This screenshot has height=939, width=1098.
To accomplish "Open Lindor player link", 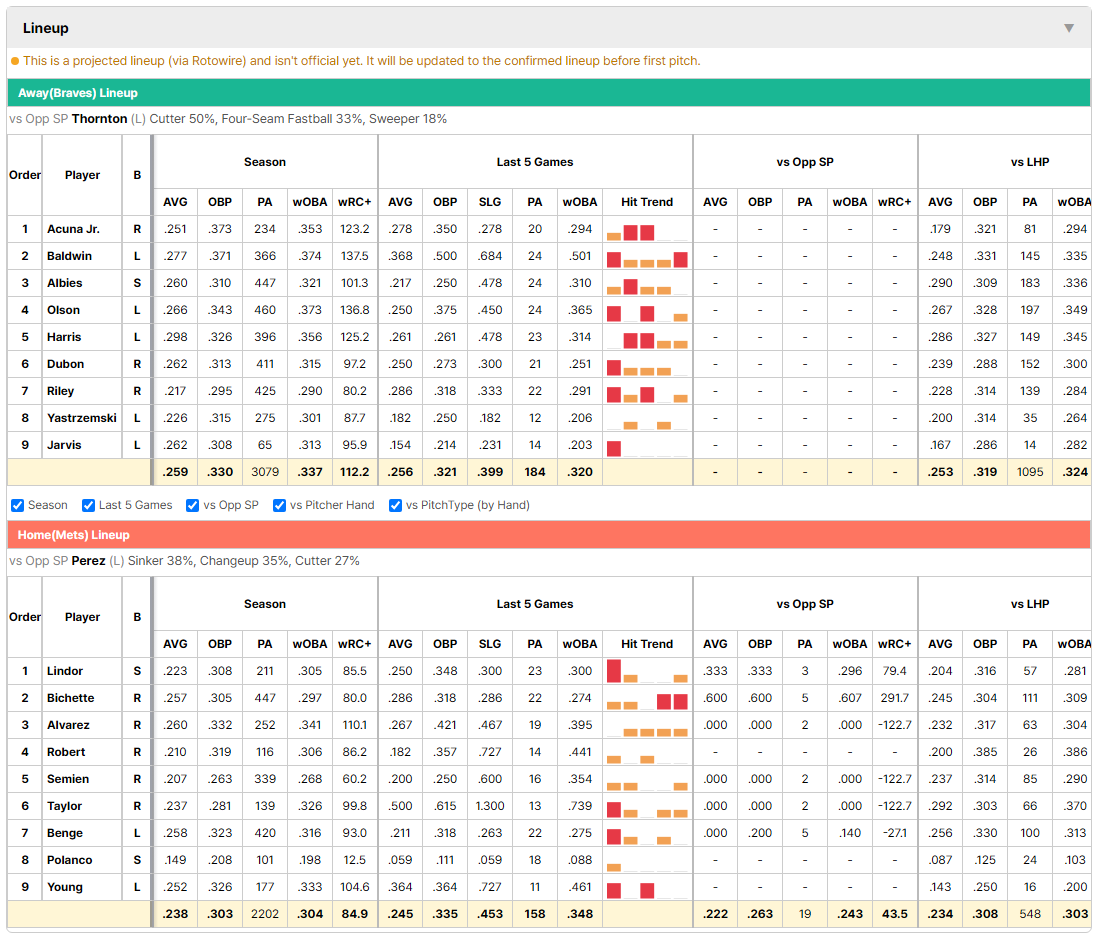I will 65,671.
